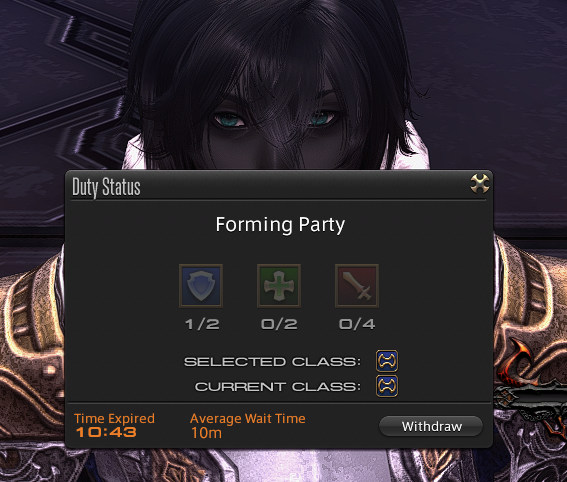Click the Time Expired label
Viewport: 567px width, 482px height.
(114, 418)
